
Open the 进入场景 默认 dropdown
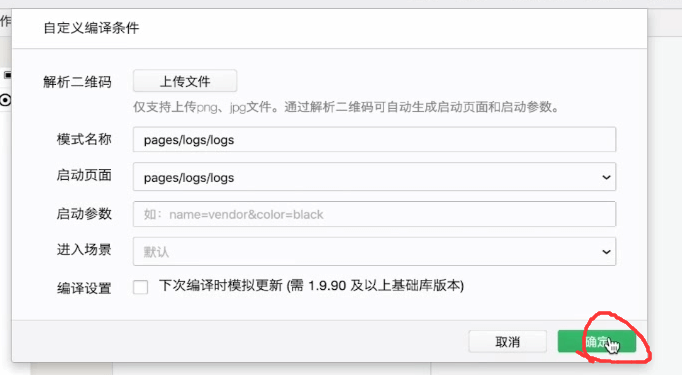[374, 251]
